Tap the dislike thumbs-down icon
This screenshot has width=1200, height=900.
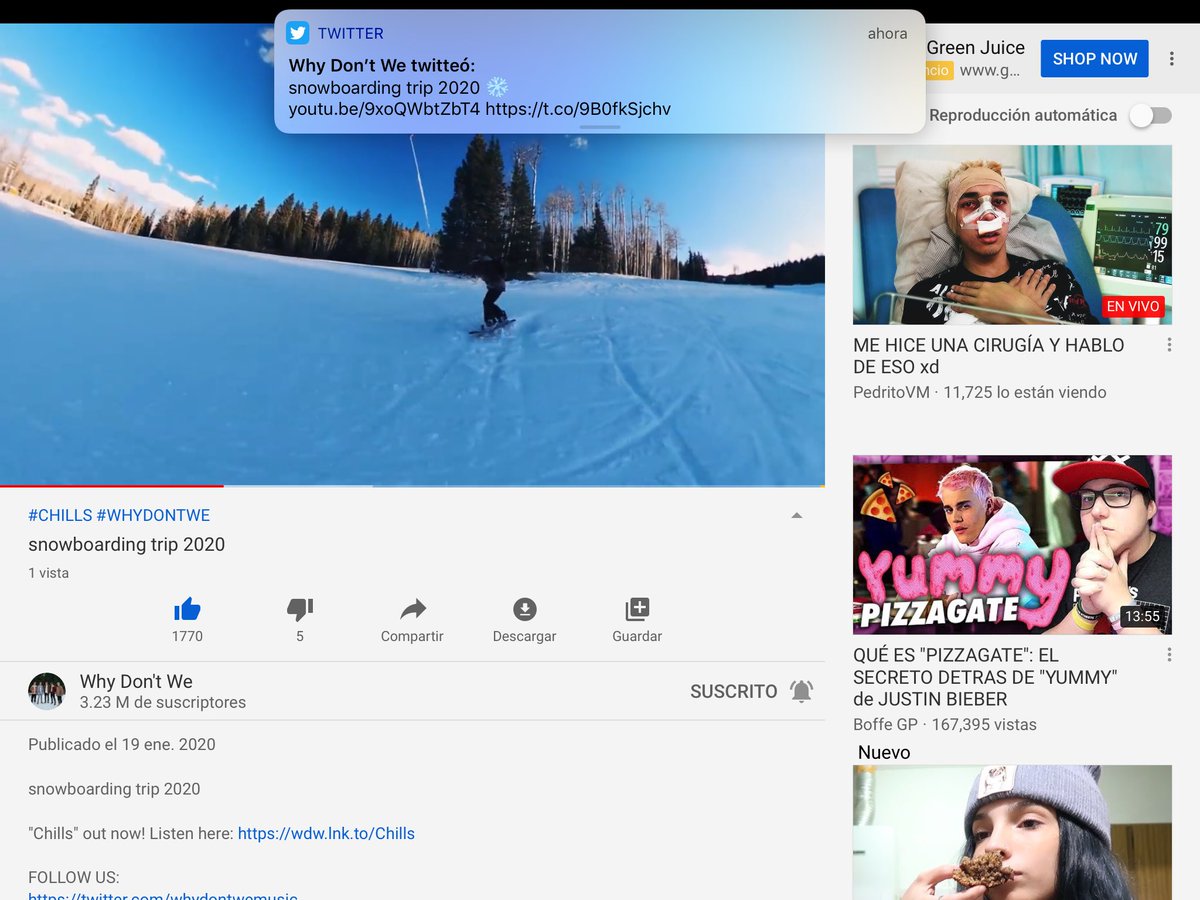point(300,609)
